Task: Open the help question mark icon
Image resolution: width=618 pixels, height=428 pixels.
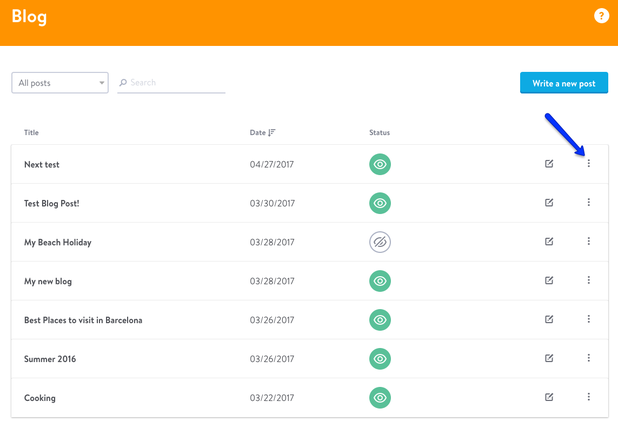Action: point(601,16)
